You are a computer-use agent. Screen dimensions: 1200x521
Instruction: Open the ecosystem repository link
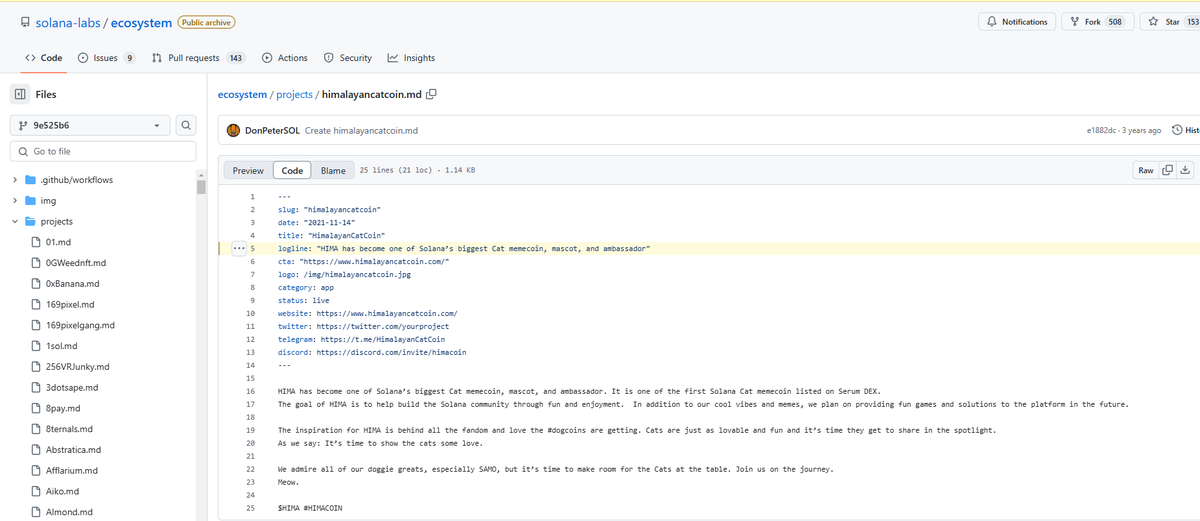140,22
